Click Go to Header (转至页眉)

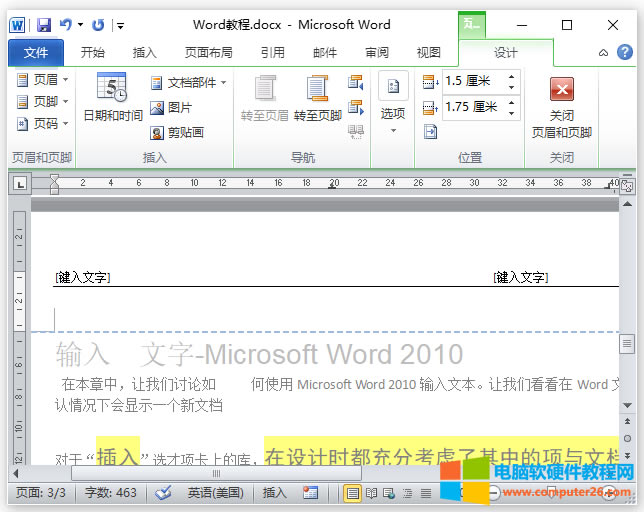(265, 99)
